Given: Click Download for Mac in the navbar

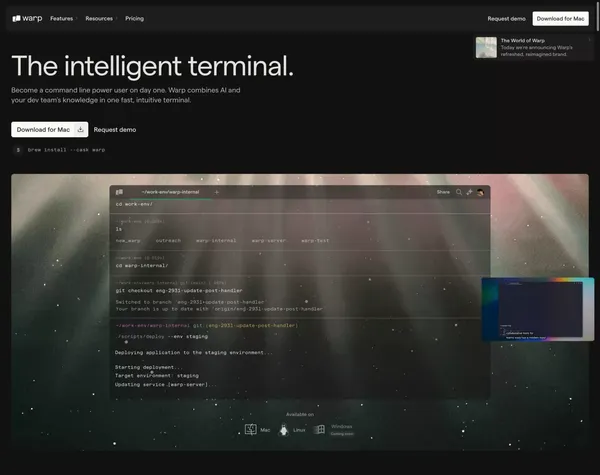Looking at the screenshot, I should (560, 18).
